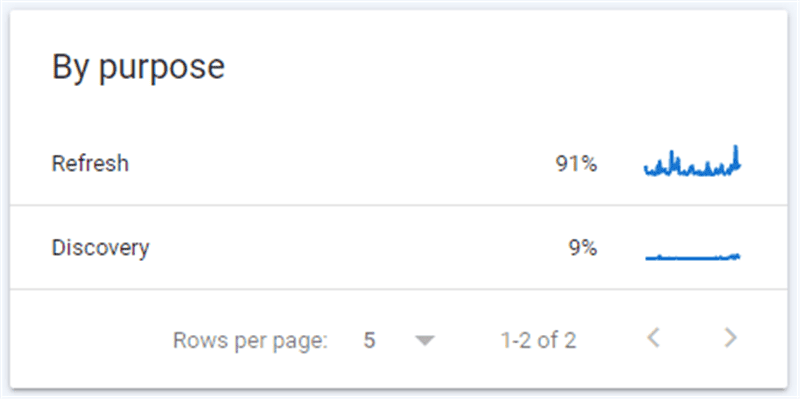
Task: Click the rows per page value 5
Action: pyautogui.click(x=369, y=340)
